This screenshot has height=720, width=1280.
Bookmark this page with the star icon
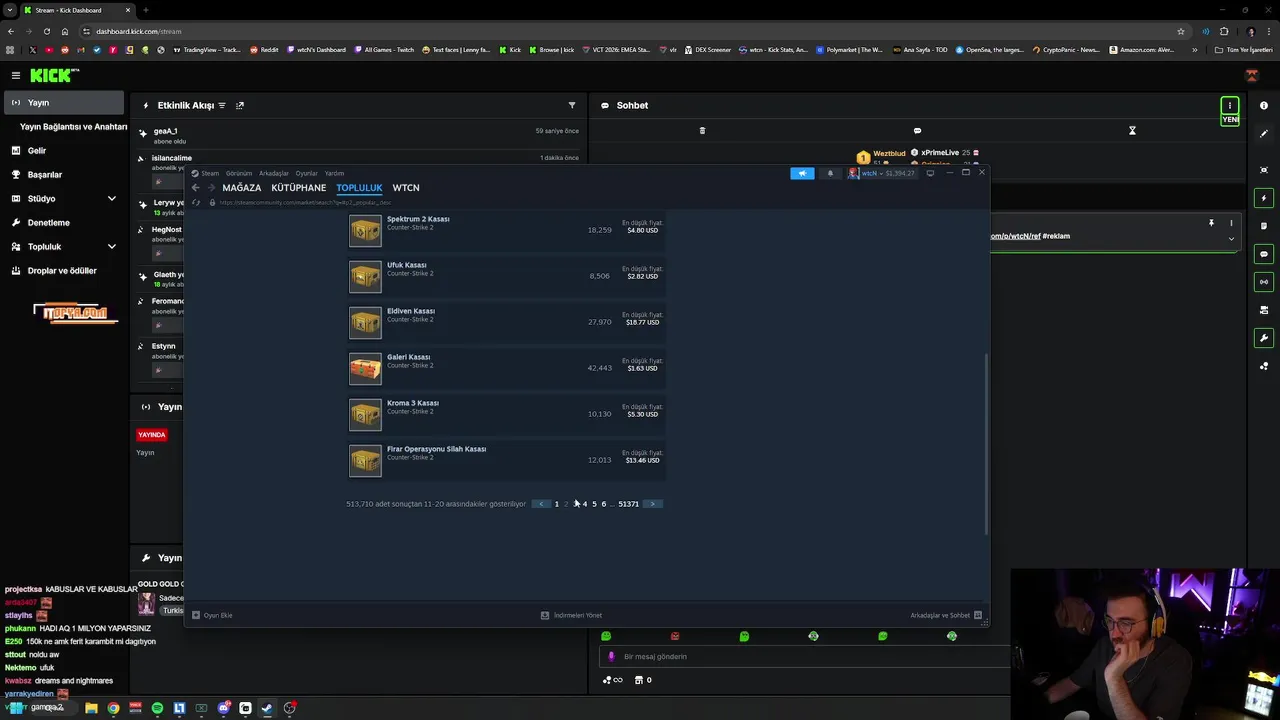click(1181, 31)
